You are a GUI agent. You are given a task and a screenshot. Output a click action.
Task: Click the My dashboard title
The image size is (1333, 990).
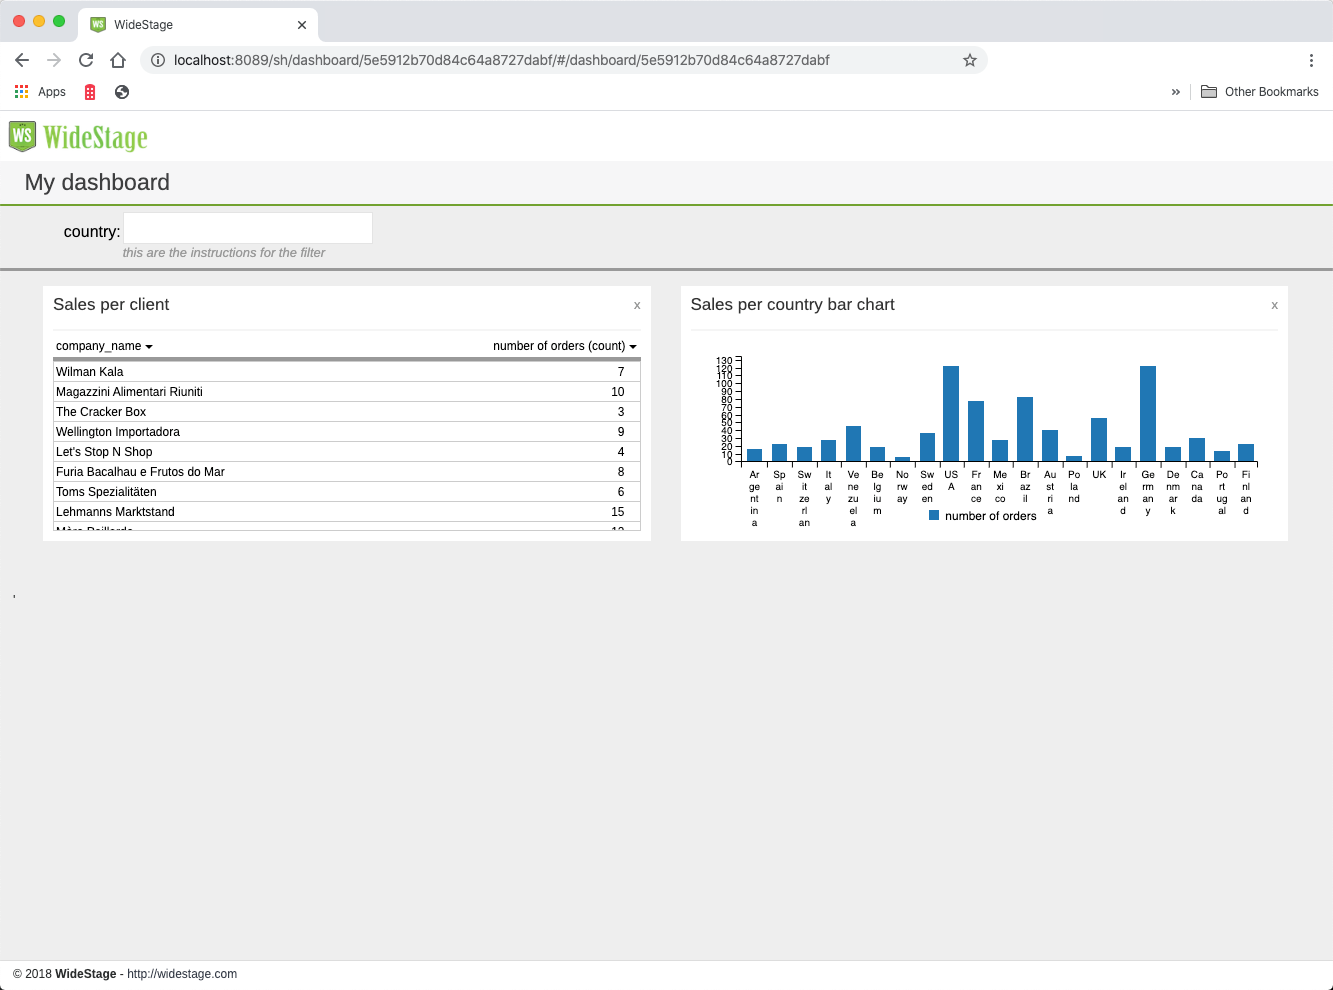coord(97,182)
